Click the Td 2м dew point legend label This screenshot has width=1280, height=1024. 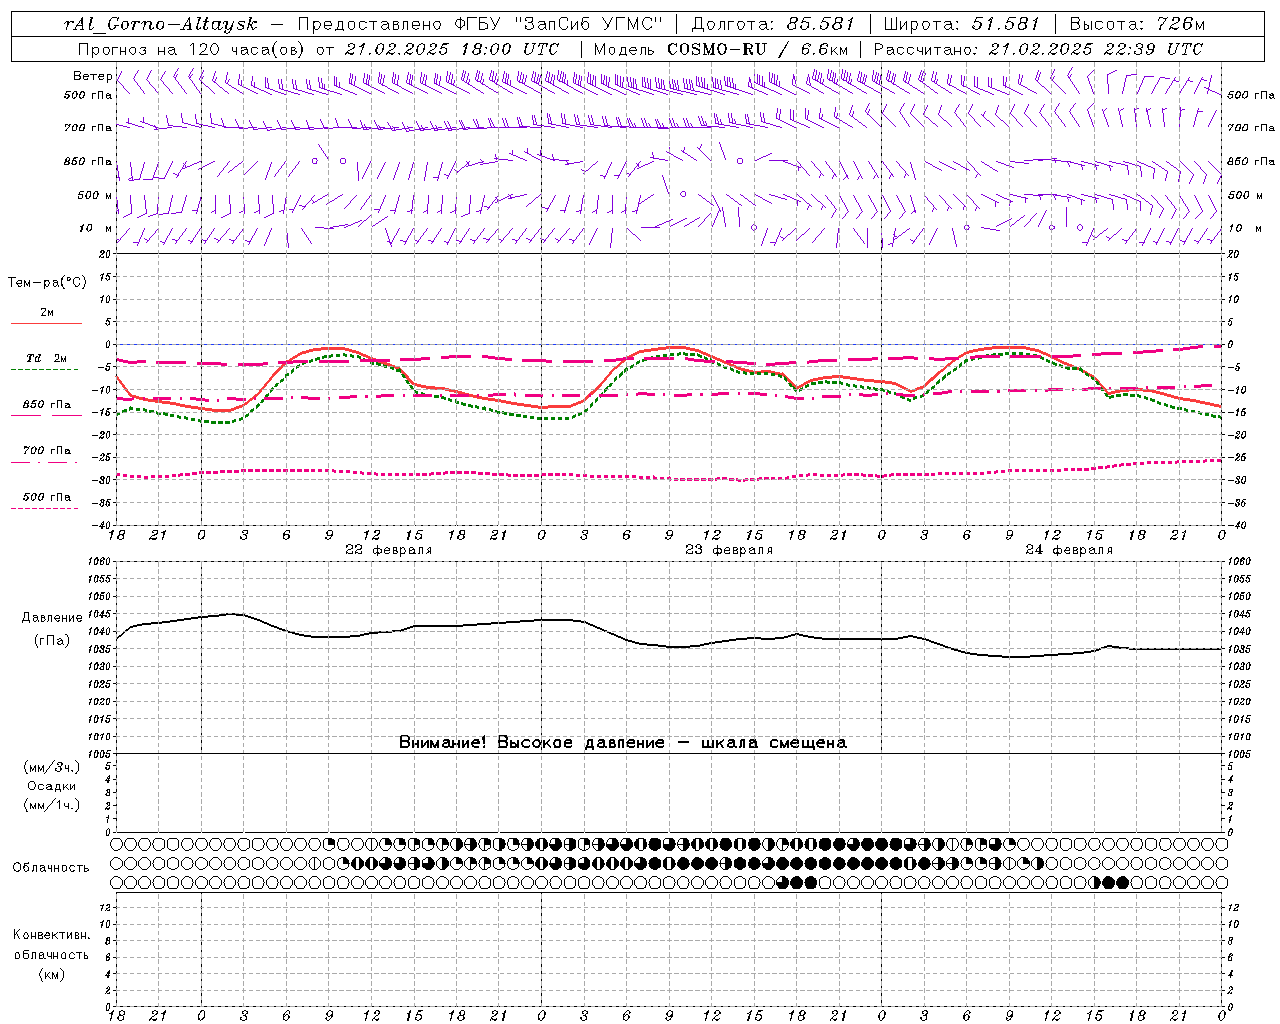47,358
